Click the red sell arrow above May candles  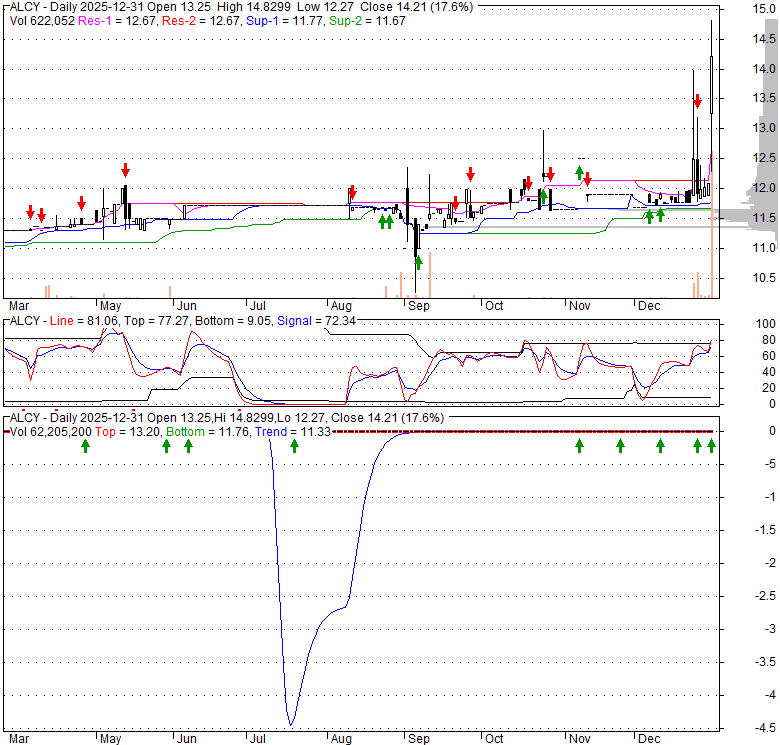125,169
